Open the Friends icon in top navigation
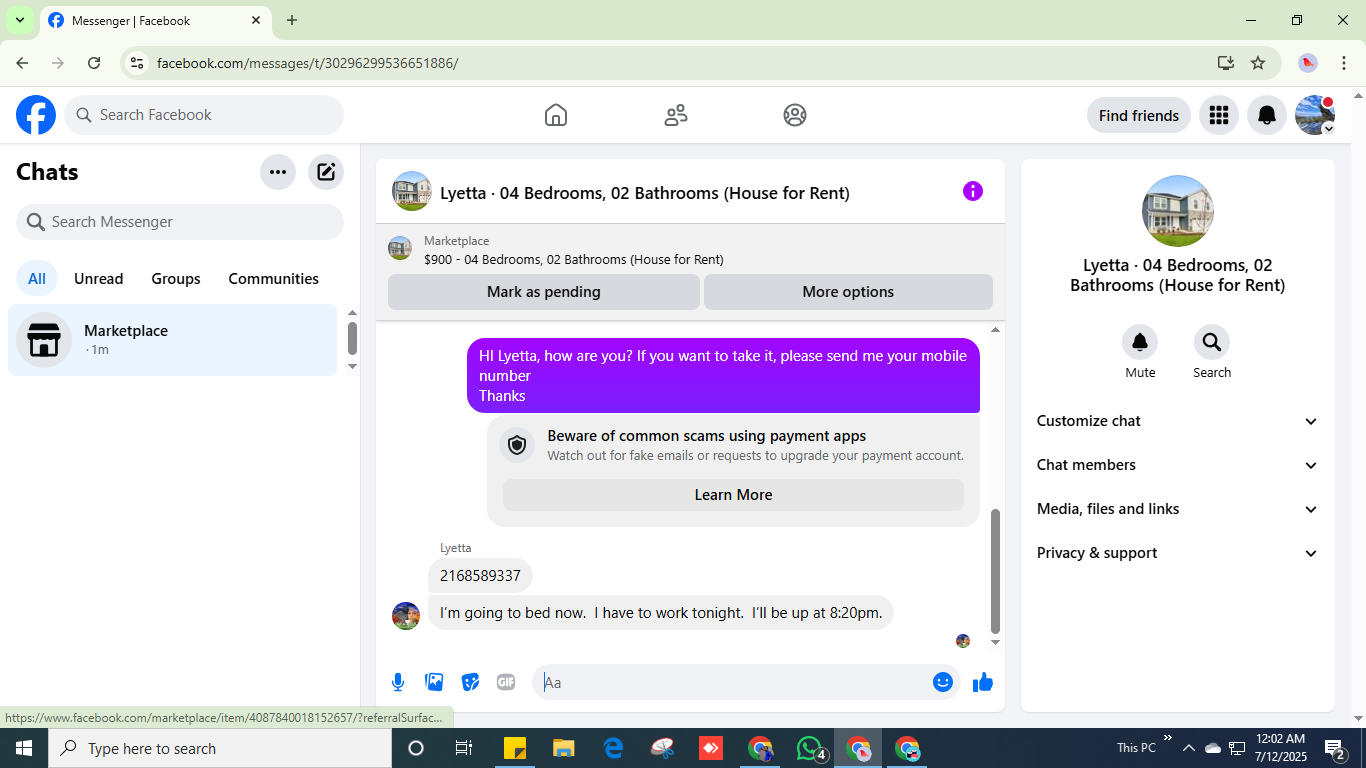The height and width of the screenshot is (768, 1366). 676,115
